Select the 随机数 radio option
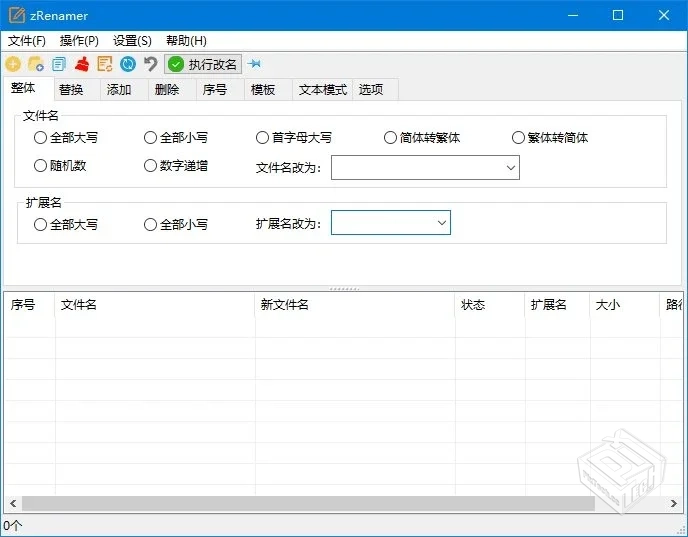The image size is (688, 537). click(60, 166)
